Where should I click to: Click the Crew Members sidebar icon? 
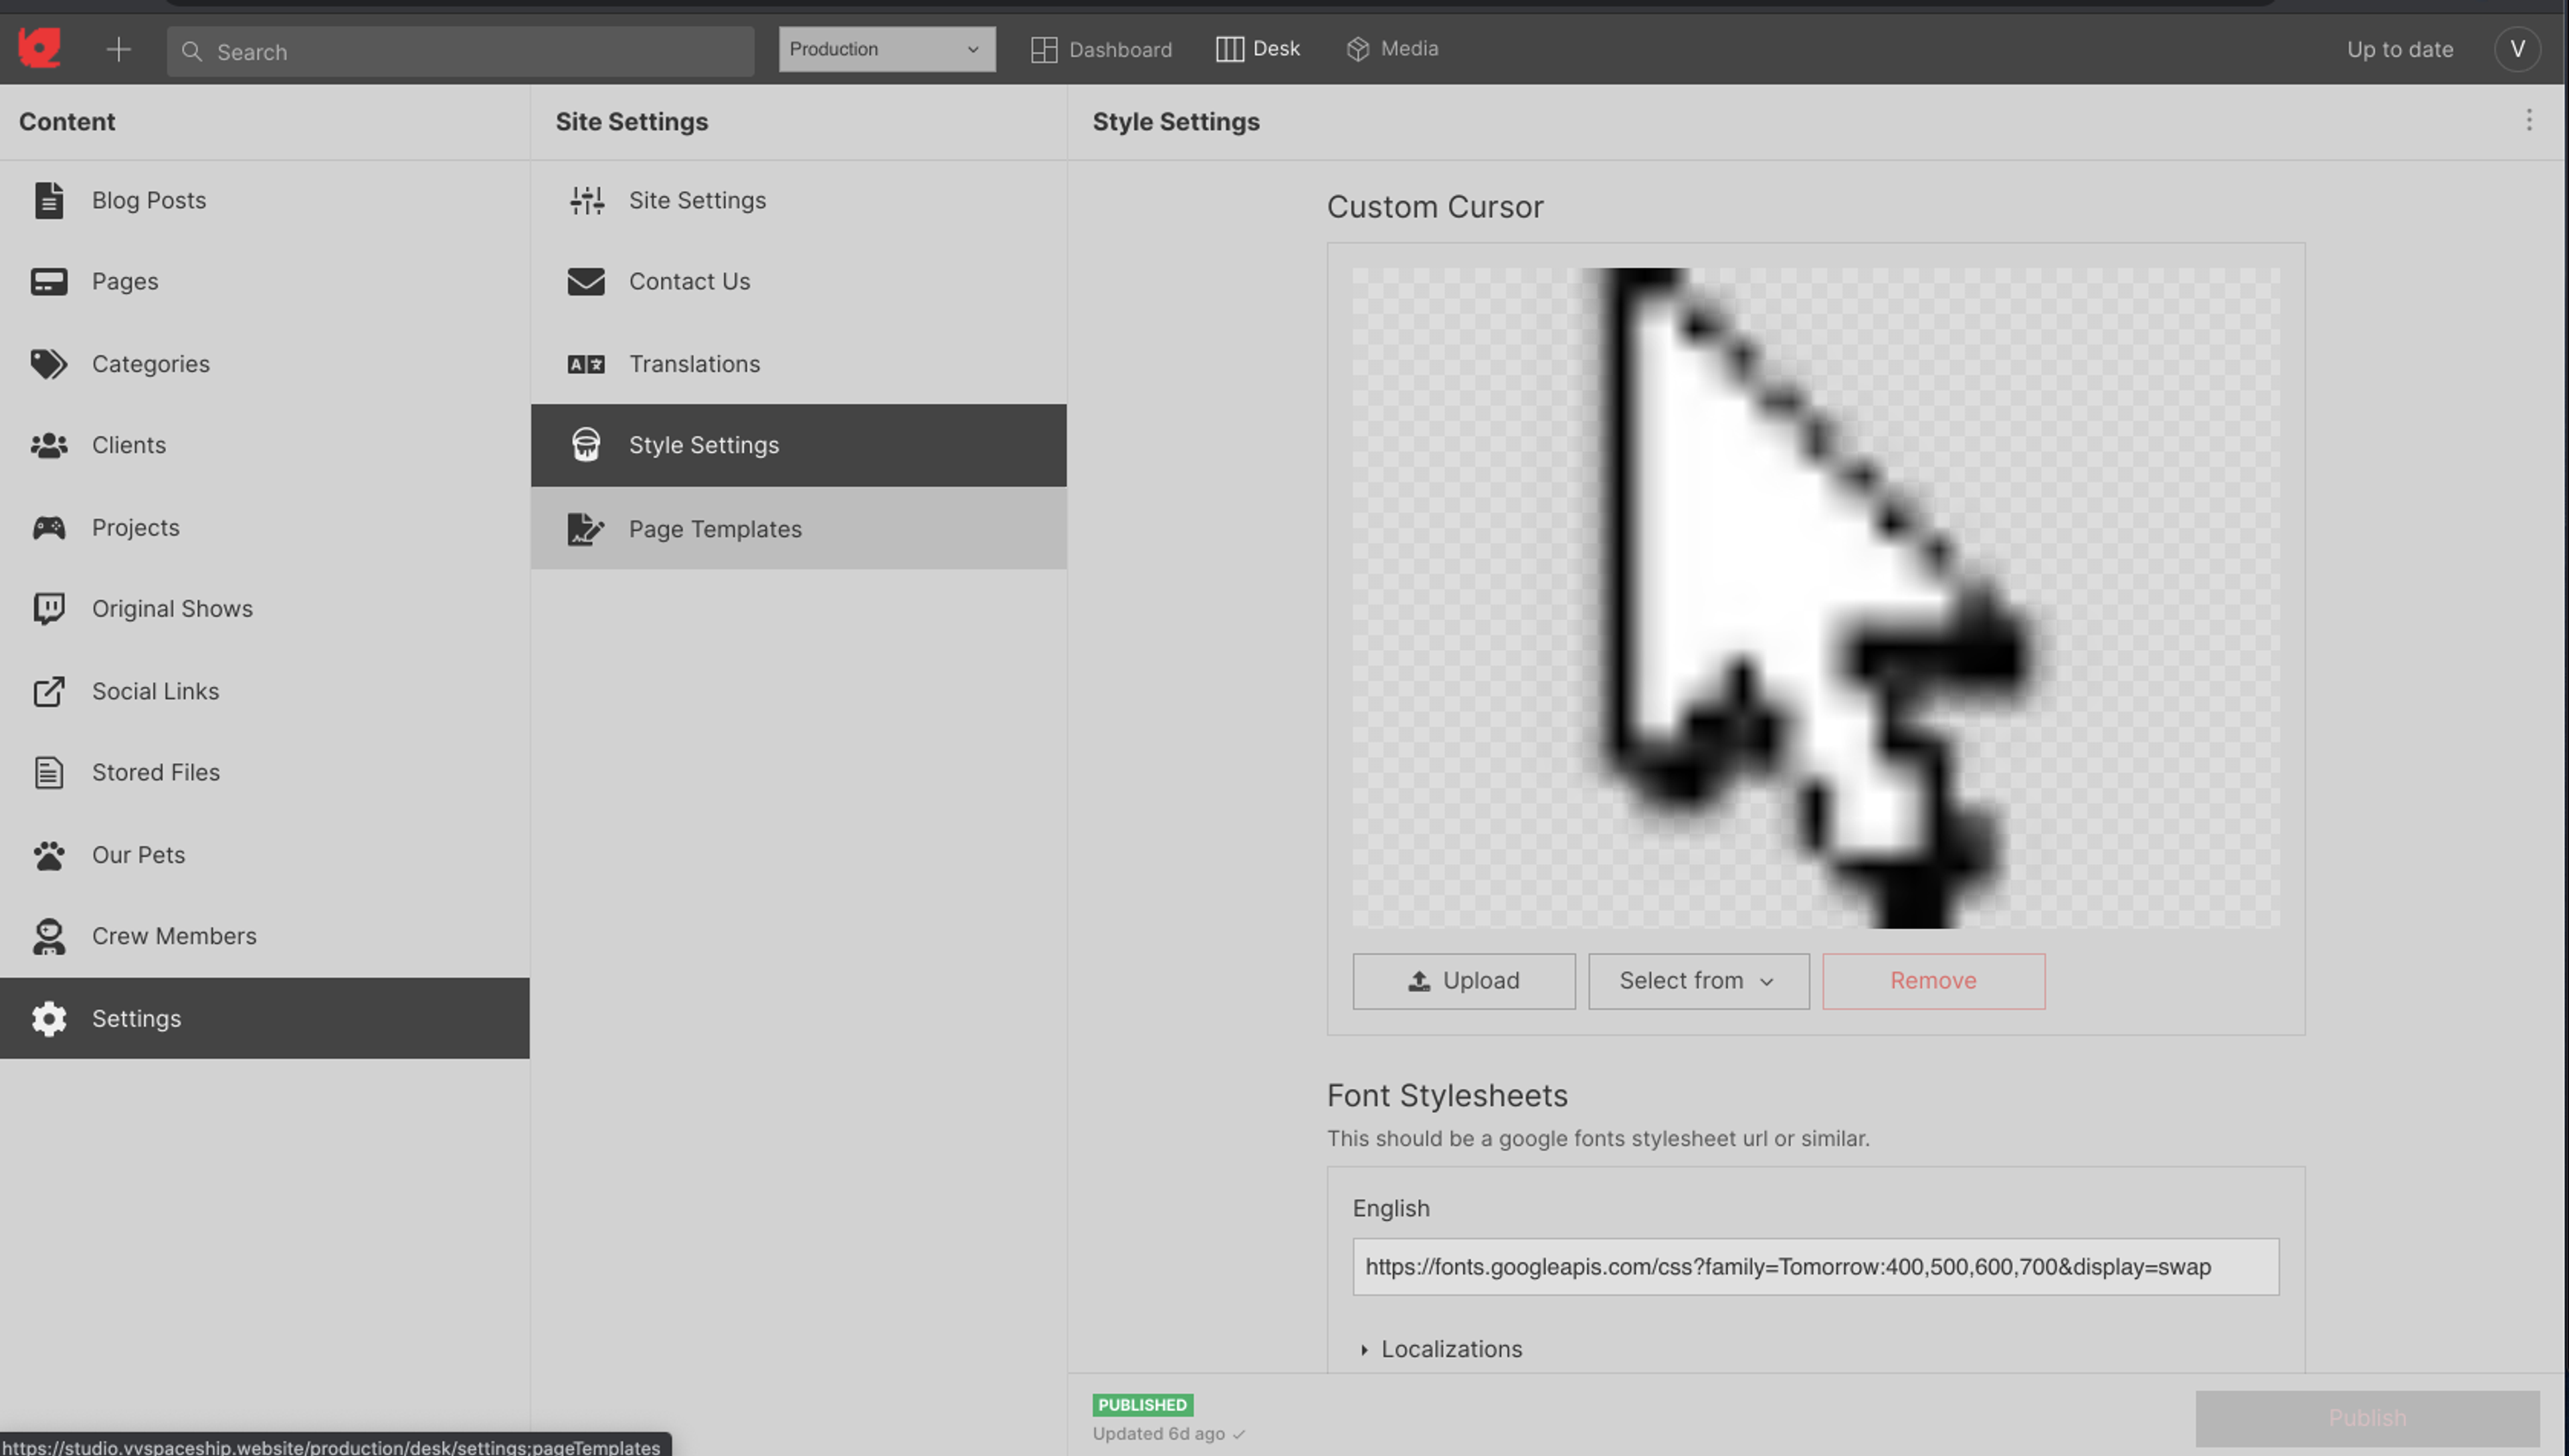(47, 937)
